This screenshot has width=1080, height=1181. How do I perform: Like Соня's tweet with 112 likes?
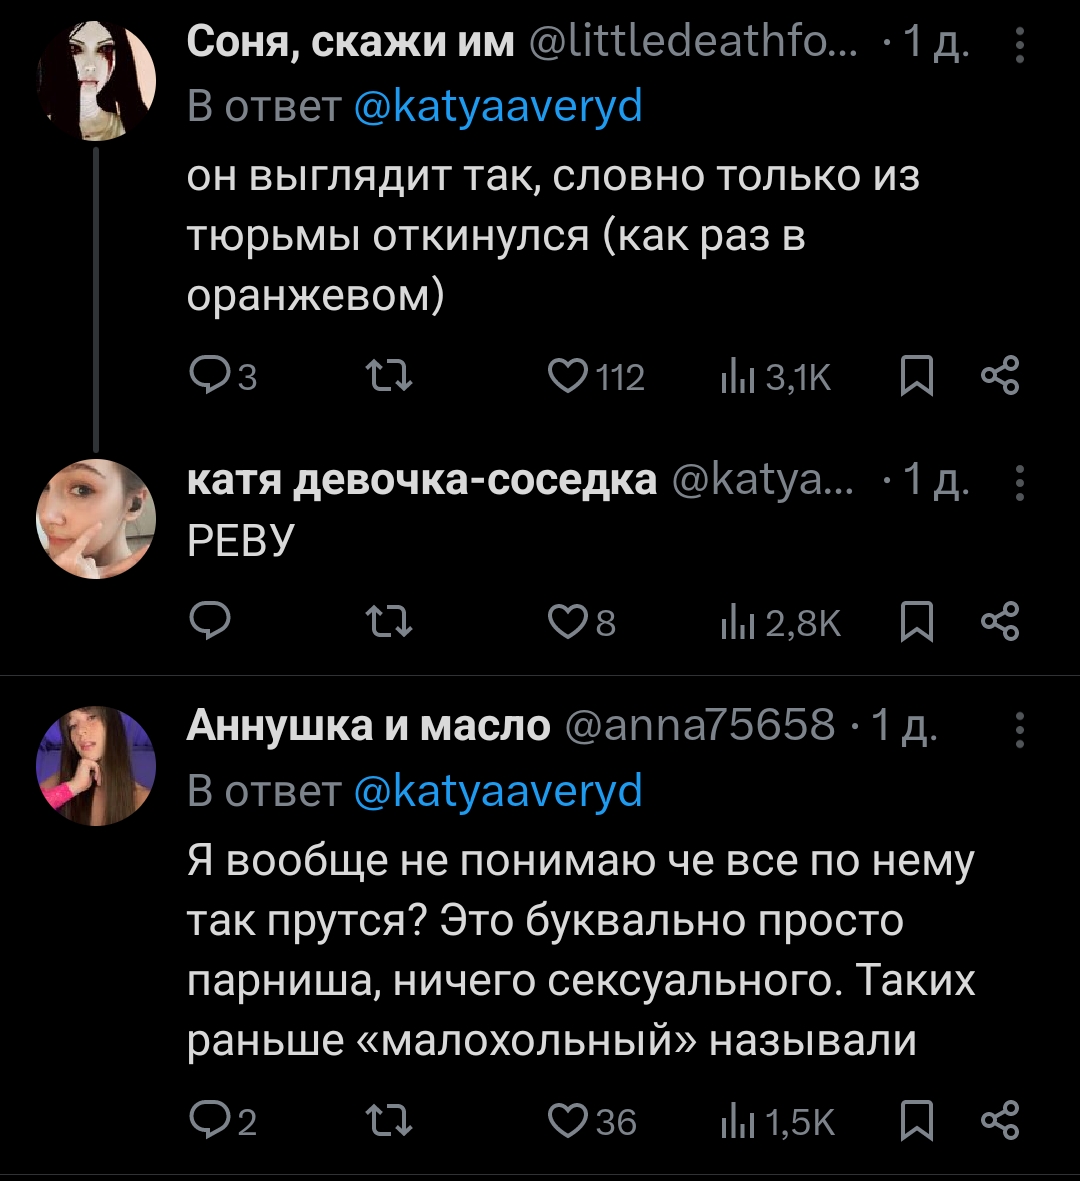570,377
